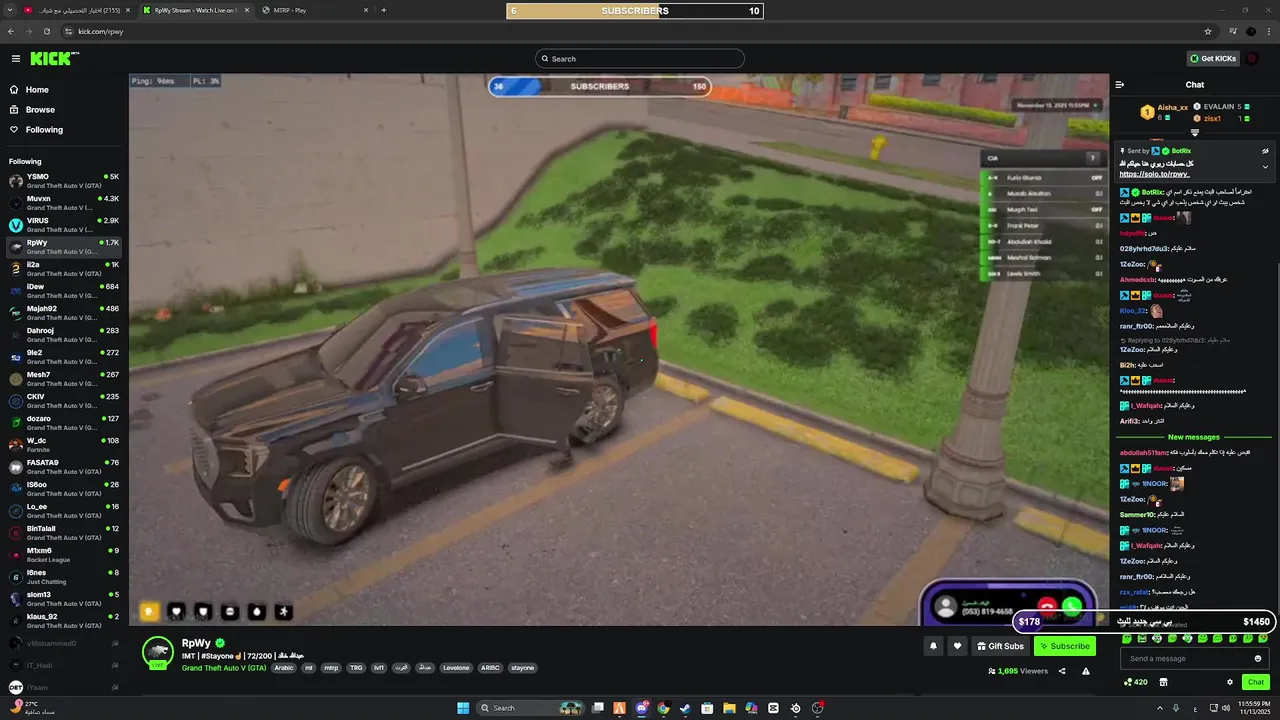This screenshot has height=720, width=1280.
Task: Open Discord from the taskbar
Action: (x=642, y=708)
